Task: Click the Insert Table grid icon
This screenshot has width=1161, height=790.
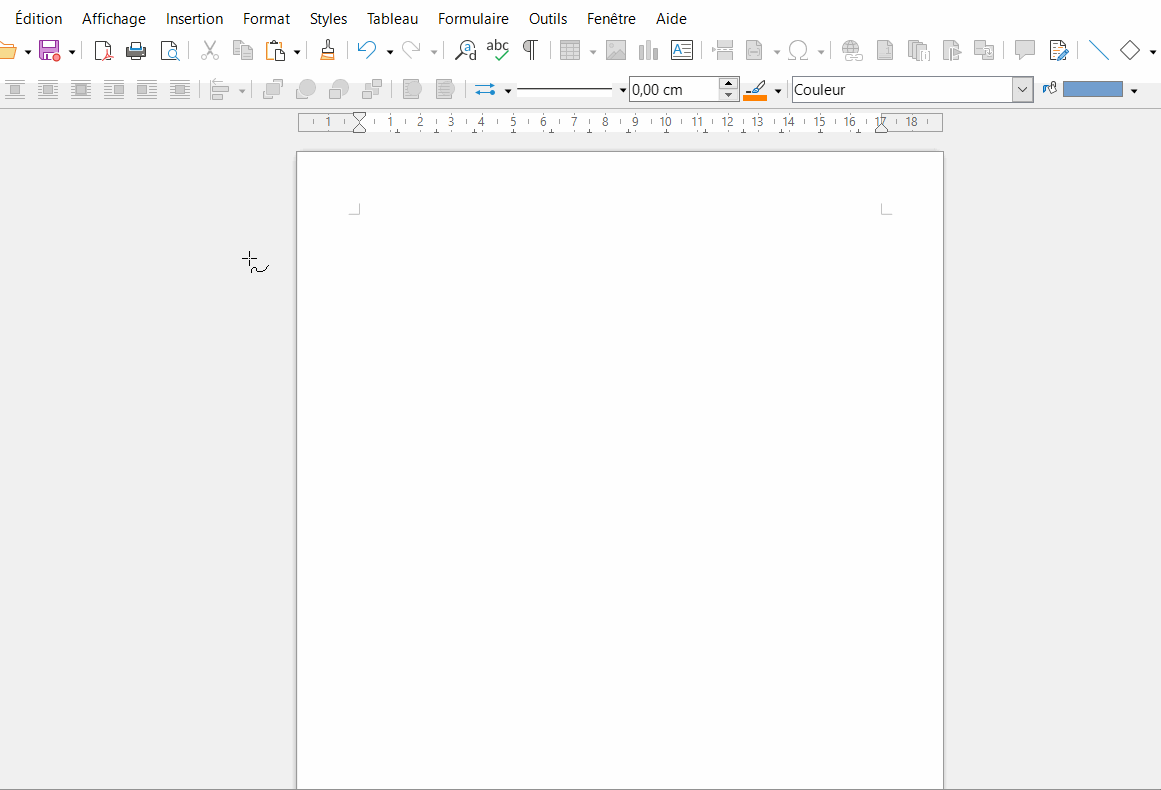Action: coord(570,50)
